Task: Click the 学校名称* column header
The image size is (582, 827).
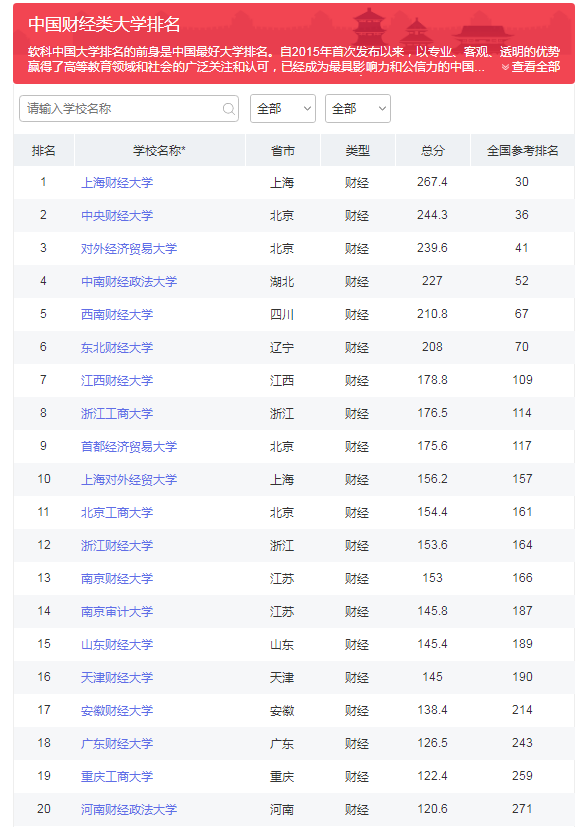Action: (160, 150)
